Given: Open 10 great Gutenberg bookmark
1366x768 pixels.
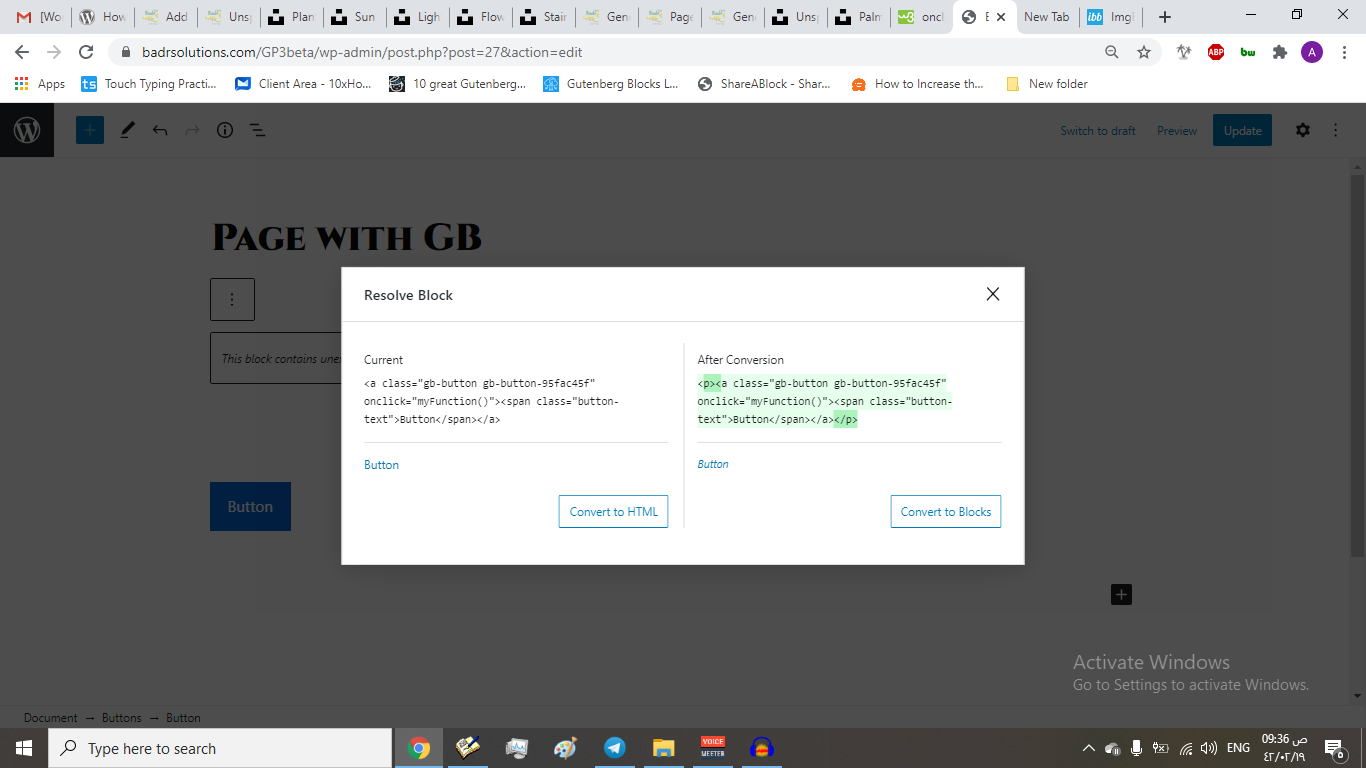Looking at the screenshot, I should [x=458, y=84].
